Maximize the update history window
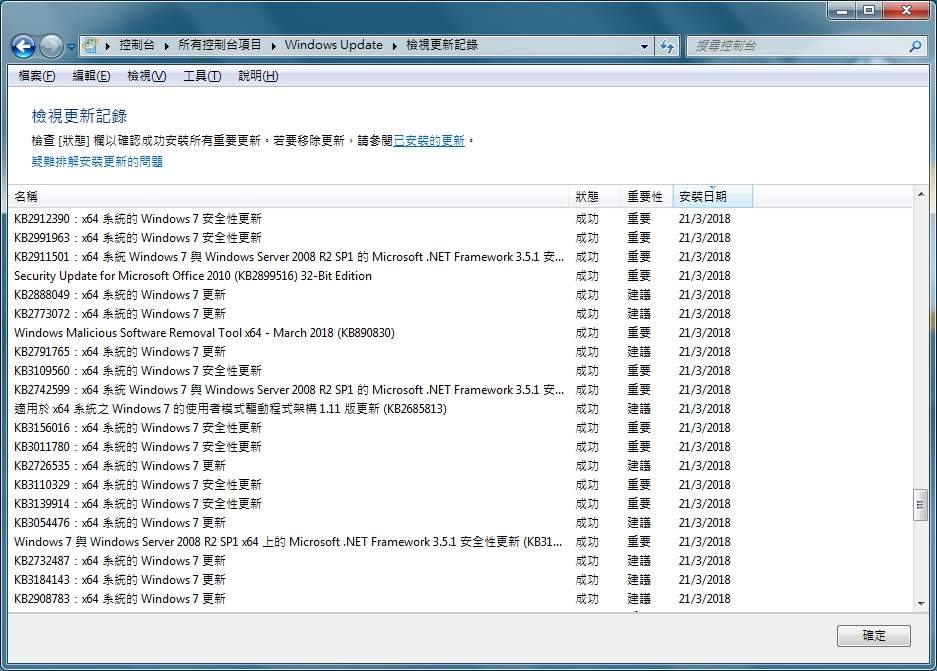937x671 pixels. [869, 11]
